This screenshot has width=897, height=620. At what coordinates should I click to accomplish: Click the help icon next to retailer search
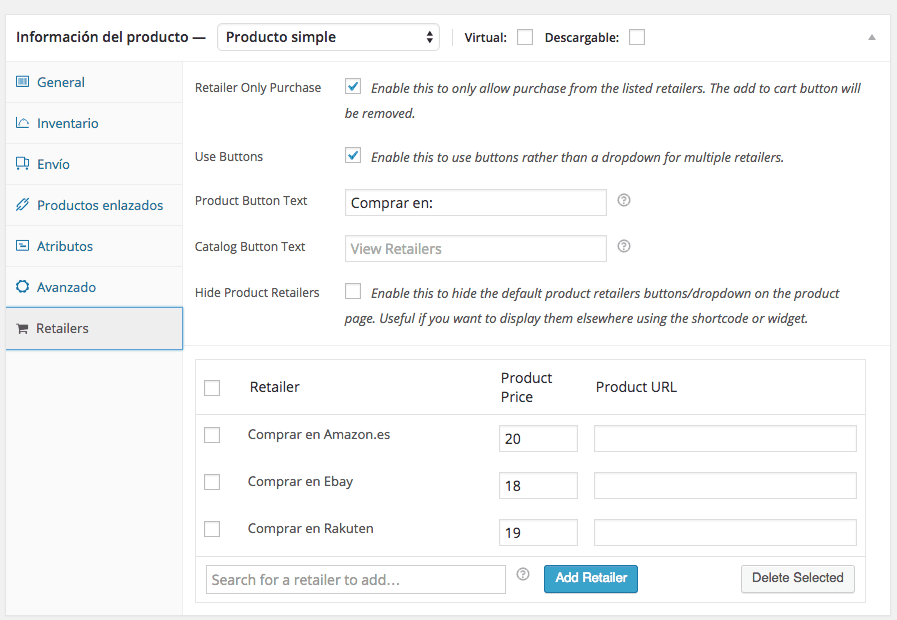click(523, 574)
